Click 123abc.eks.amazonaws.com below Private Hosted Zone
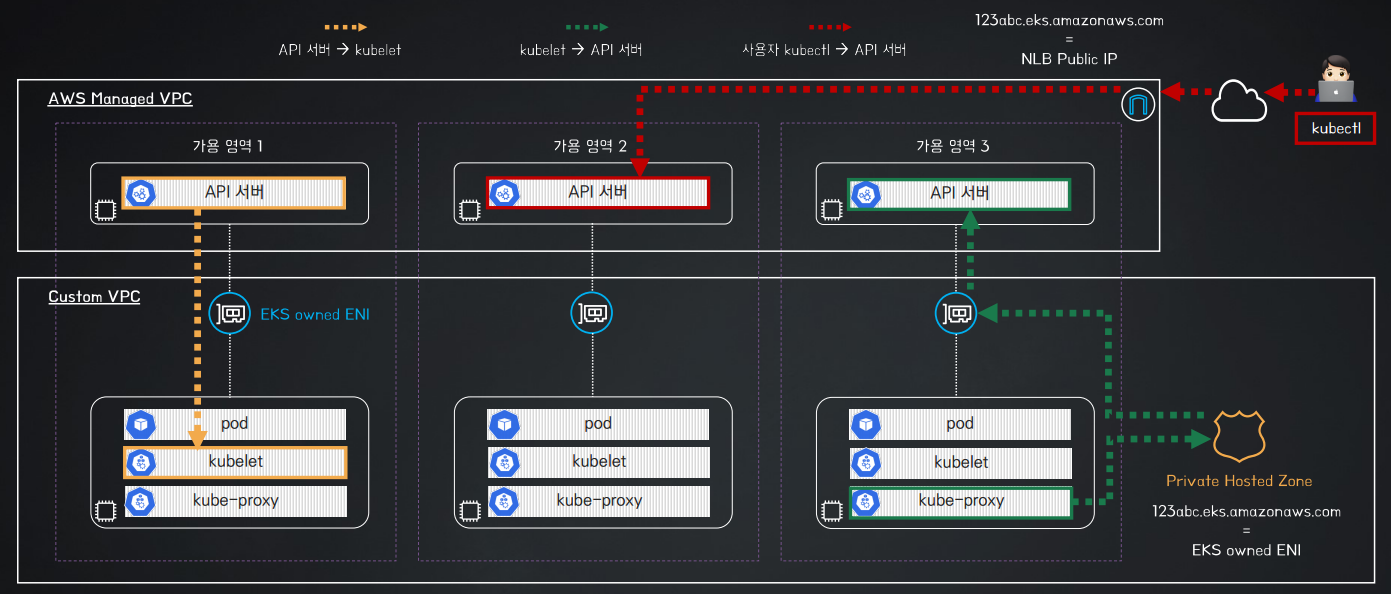 1246,511
